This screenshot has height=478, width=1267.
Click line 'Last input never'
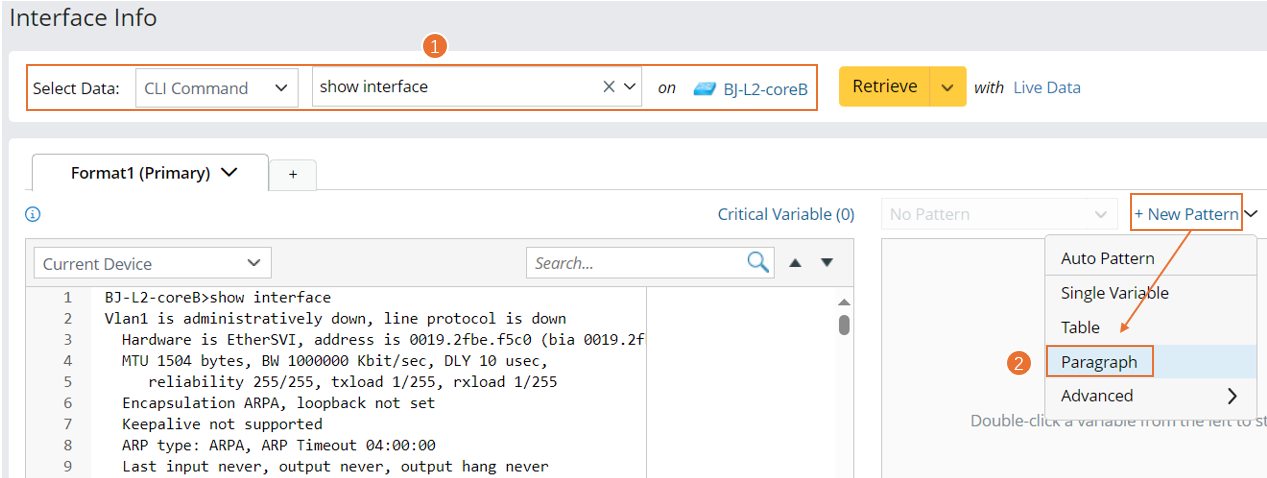(335, 466)
